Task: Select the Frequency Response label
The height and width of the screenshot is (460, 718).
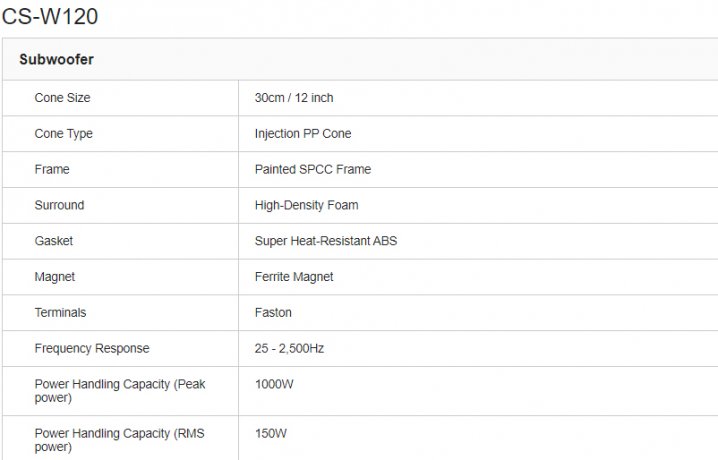Action: (92, 349)
